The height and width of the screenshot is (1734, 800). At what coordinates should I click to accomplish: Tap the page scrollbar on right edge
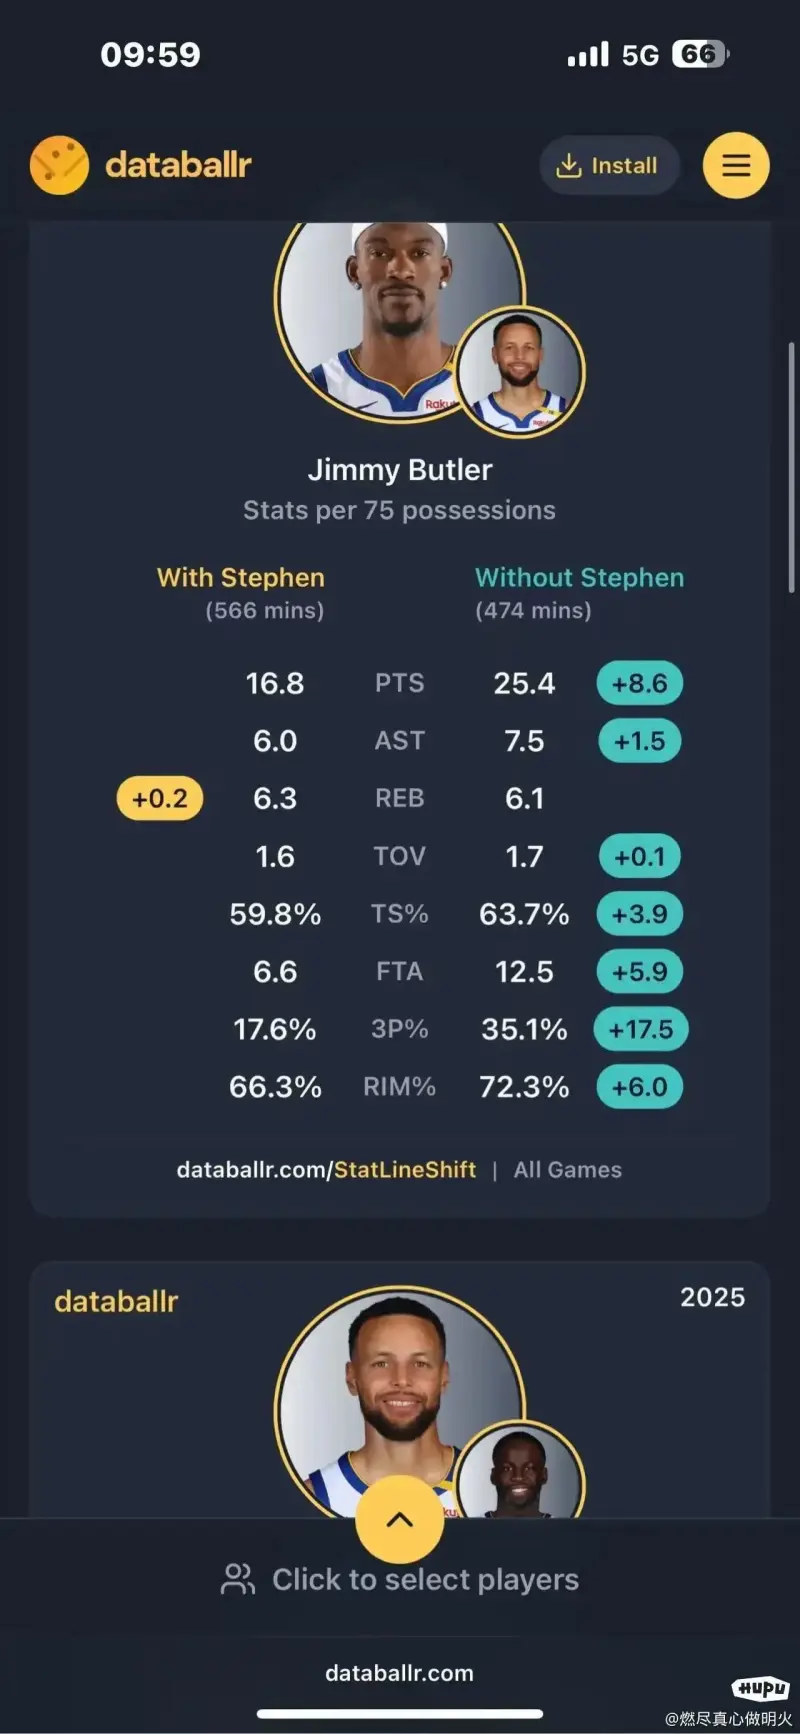(792, 468)
